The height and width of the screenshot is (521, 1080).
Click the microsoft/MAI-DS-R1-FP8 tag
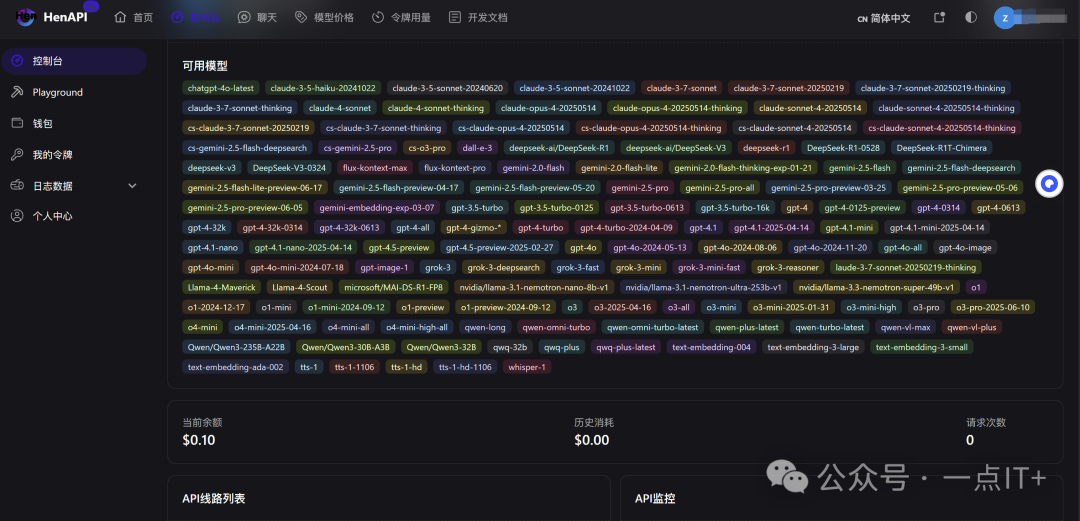[393, 287]
